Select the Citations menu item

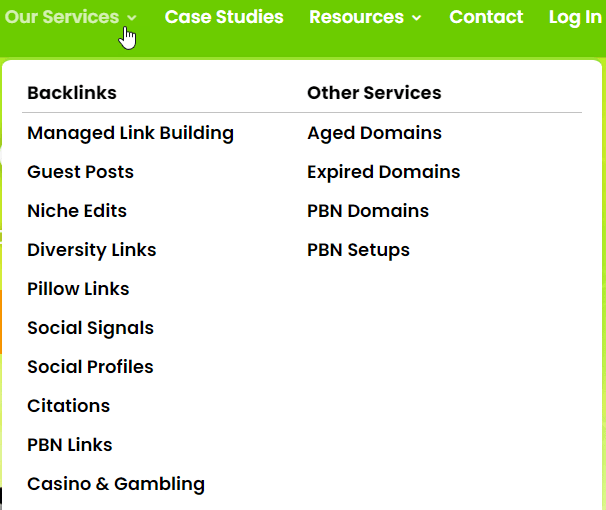(68, 406)
